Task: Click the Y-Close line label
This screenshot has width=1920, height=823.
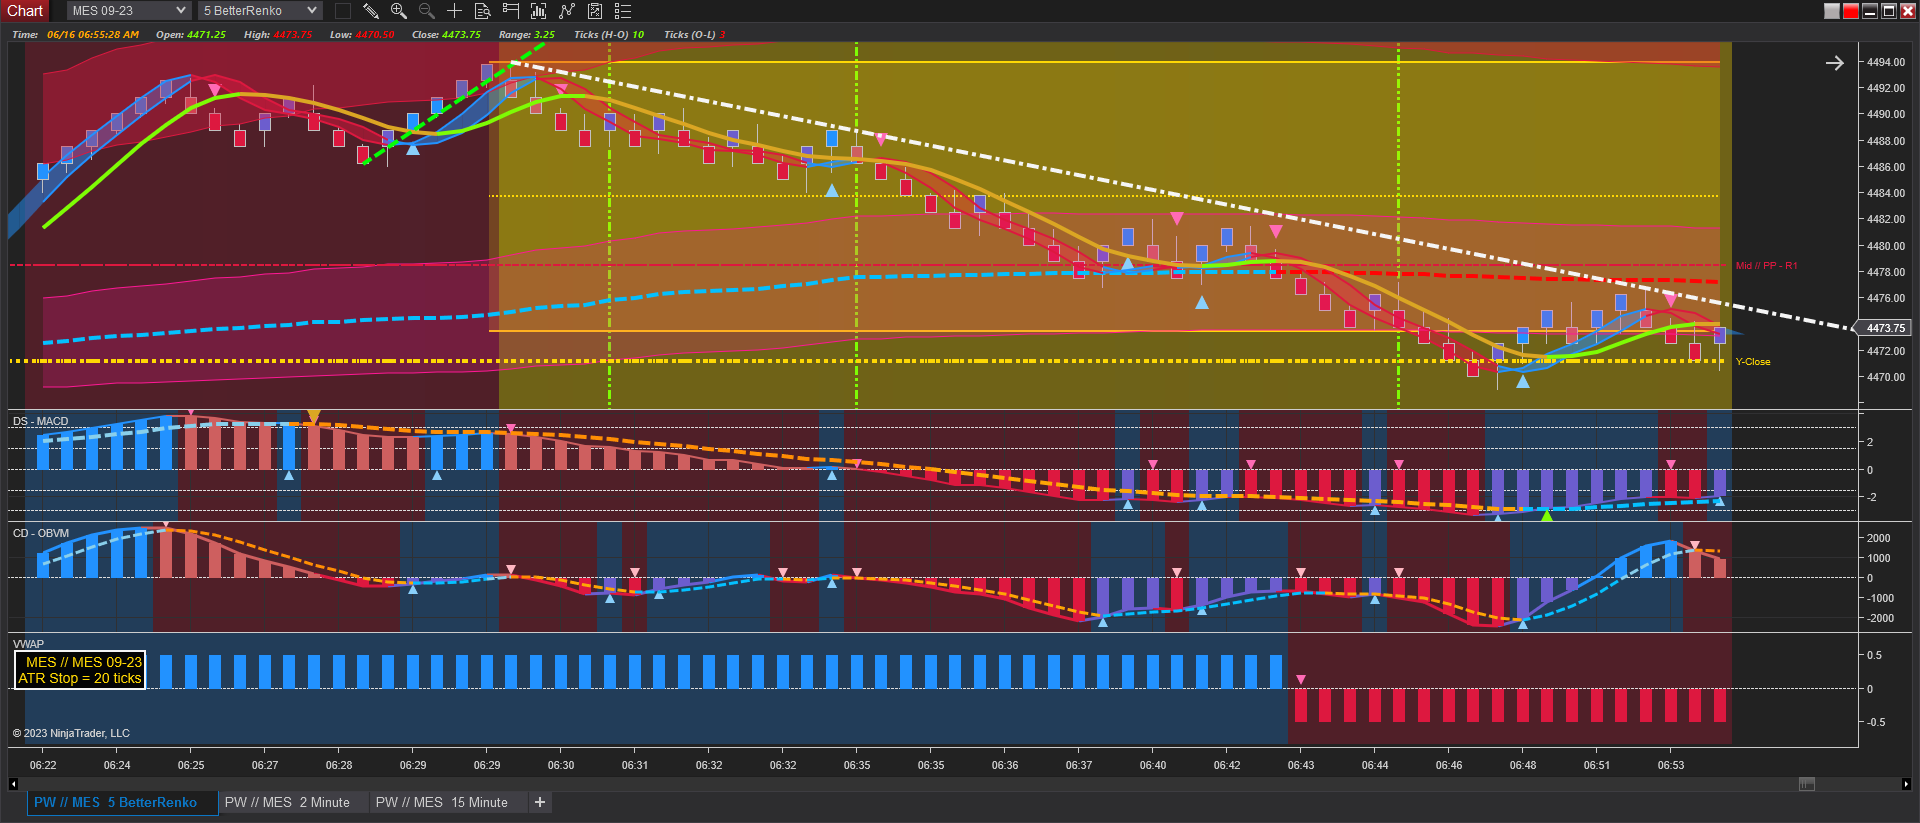Action: [1753, 362]
